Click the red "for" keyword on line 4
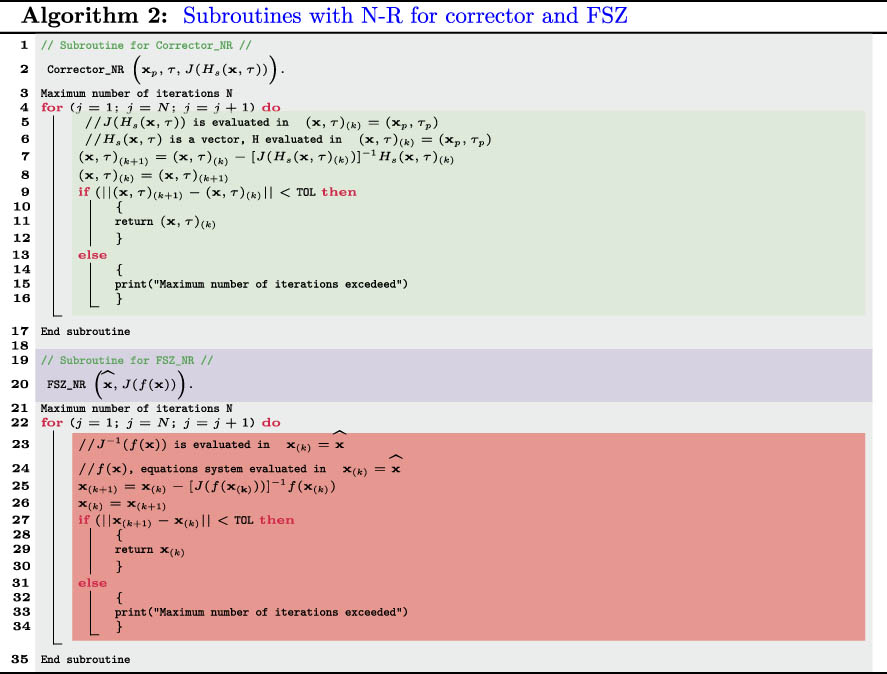Viewport: 887px width, 674px height. point(51,106)
